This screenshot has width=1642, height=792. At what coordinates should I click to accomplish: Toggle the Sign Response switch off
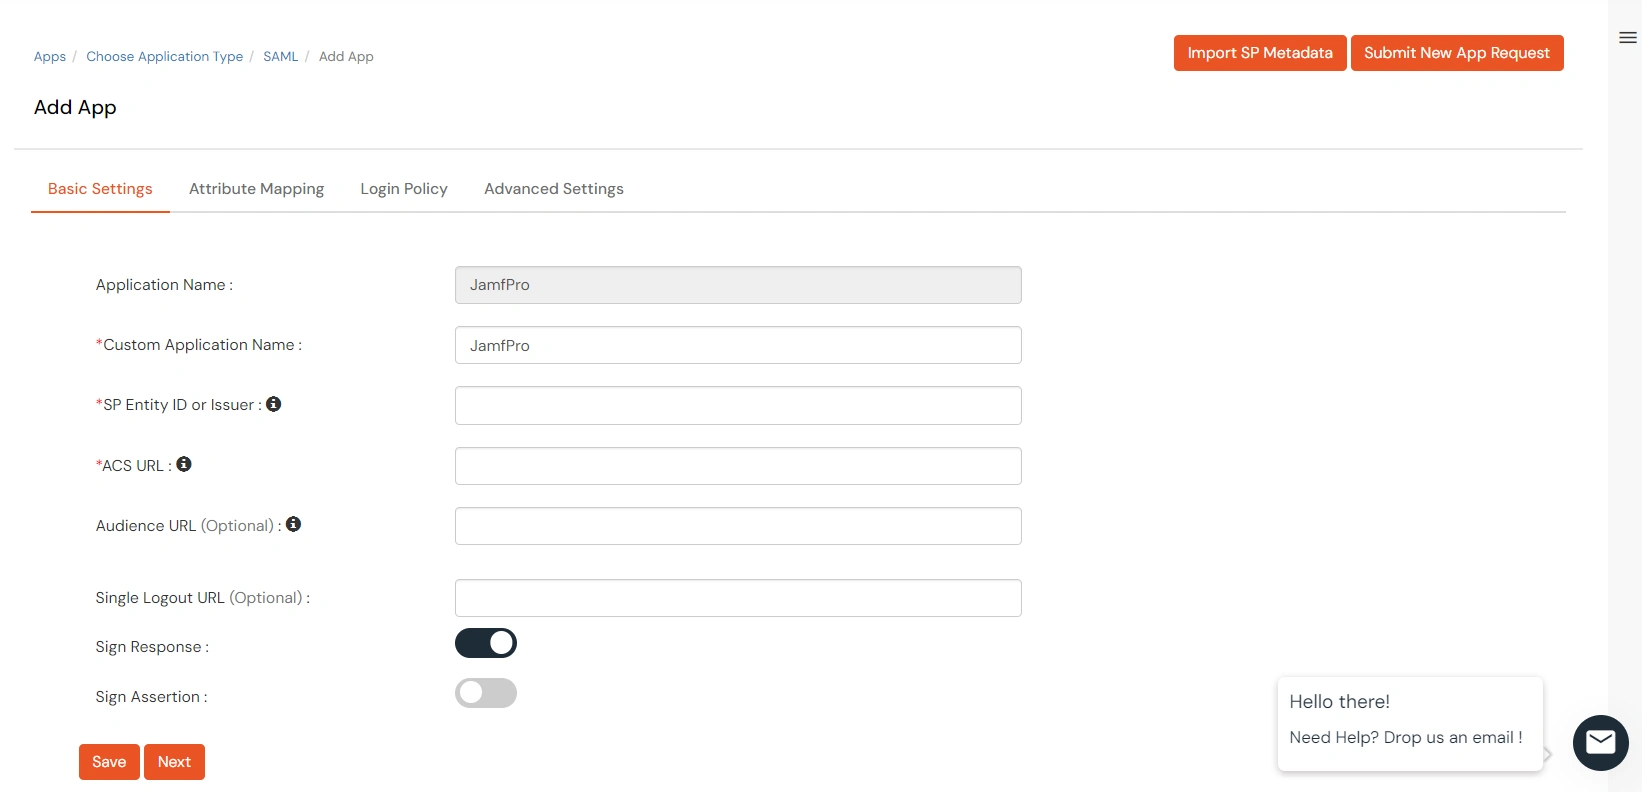(x=486, y=643)
